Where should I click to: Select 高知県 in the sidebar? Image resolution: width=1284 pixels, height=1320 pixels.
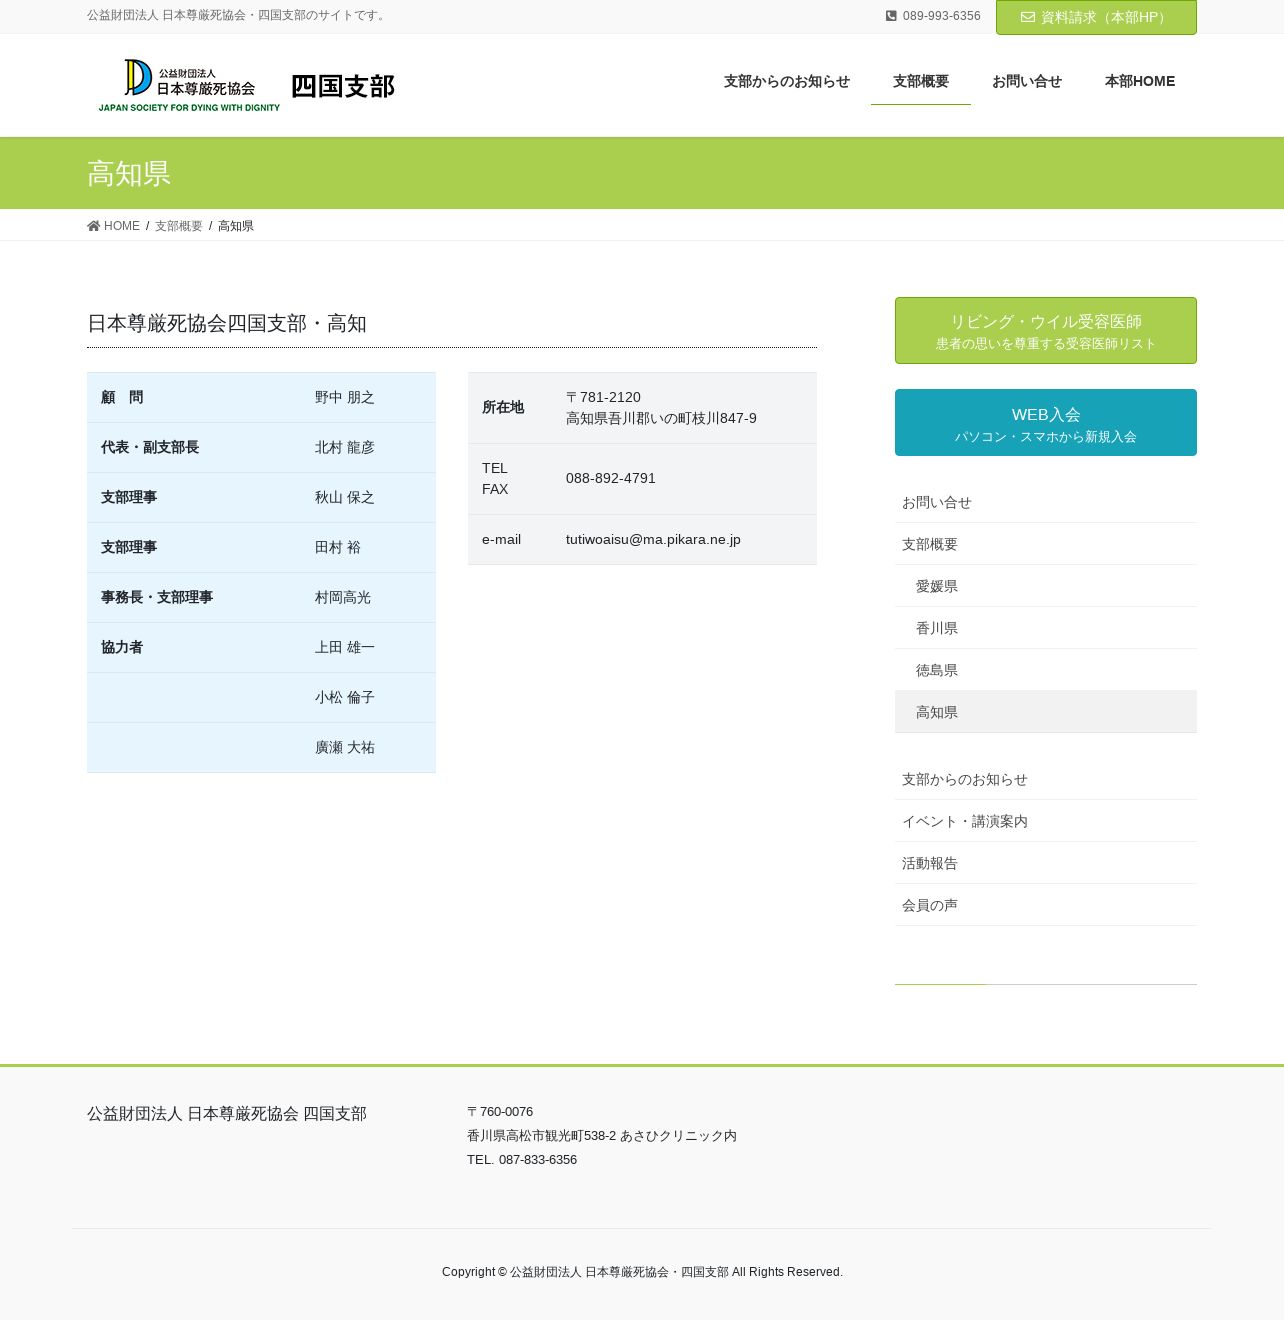(1046, 712)
